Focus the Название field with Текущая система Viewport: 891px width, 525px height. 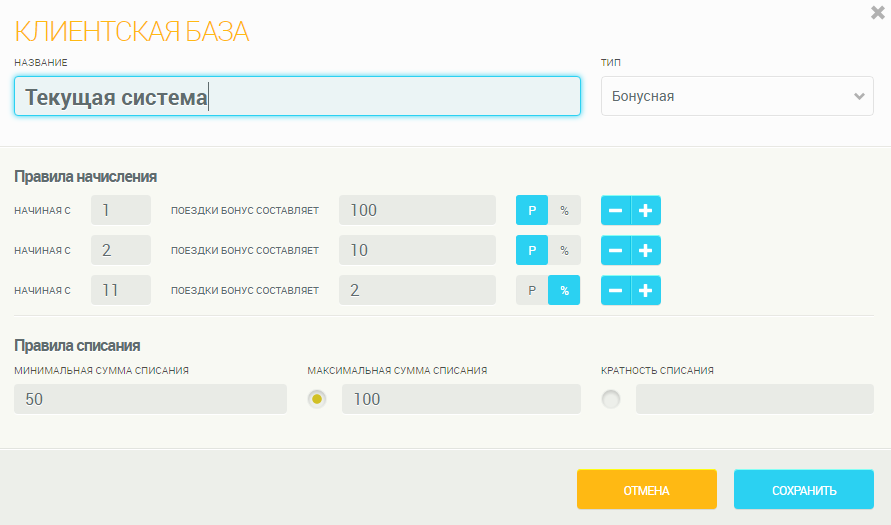pos(297,97)
